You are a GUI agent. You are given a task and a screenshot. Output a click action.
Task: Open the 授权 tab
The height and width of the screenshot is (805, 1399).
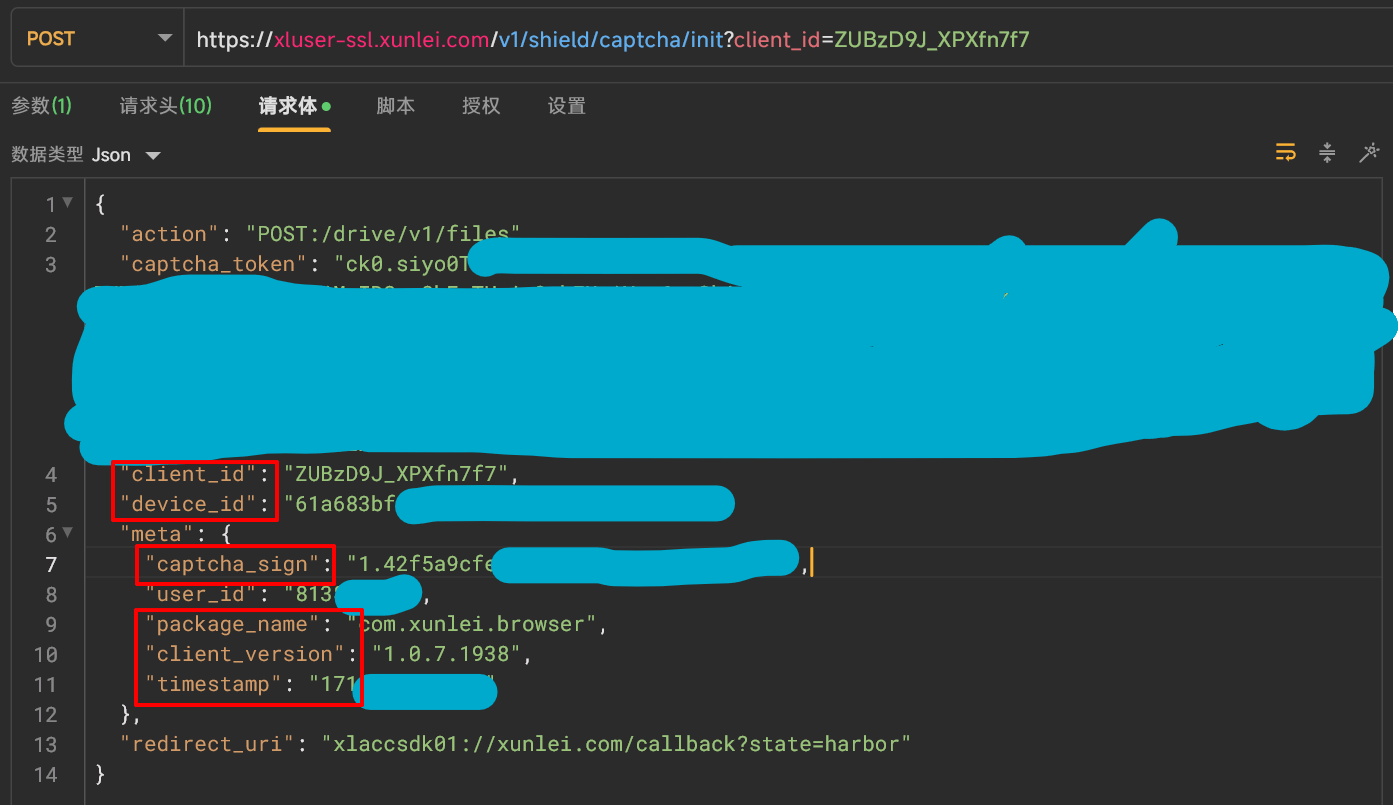(481, 106)
